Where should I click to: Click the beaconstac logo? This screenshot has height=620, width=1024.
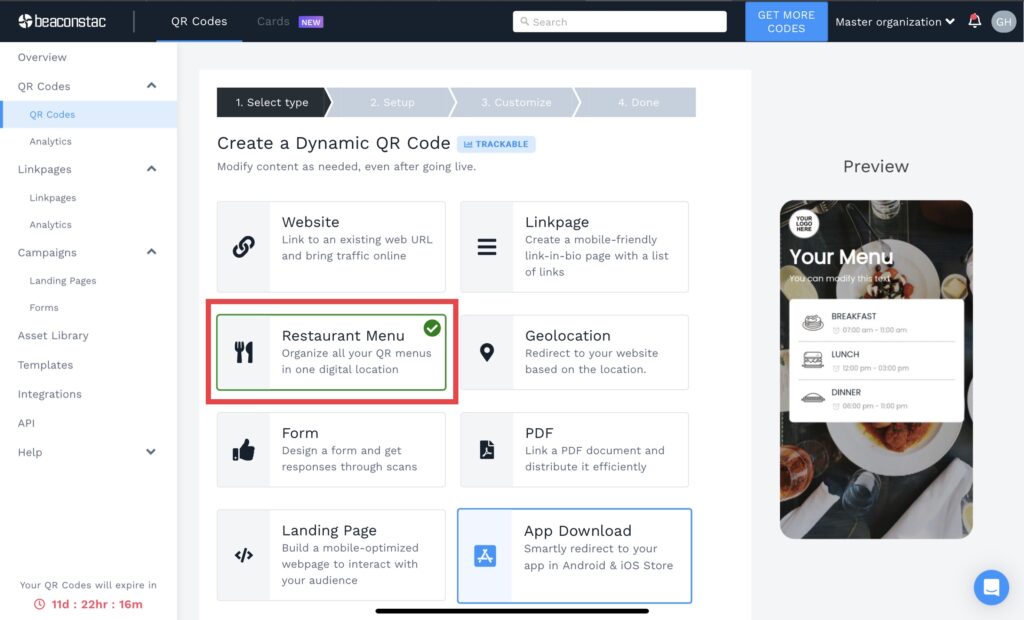[x=60, y=21]
